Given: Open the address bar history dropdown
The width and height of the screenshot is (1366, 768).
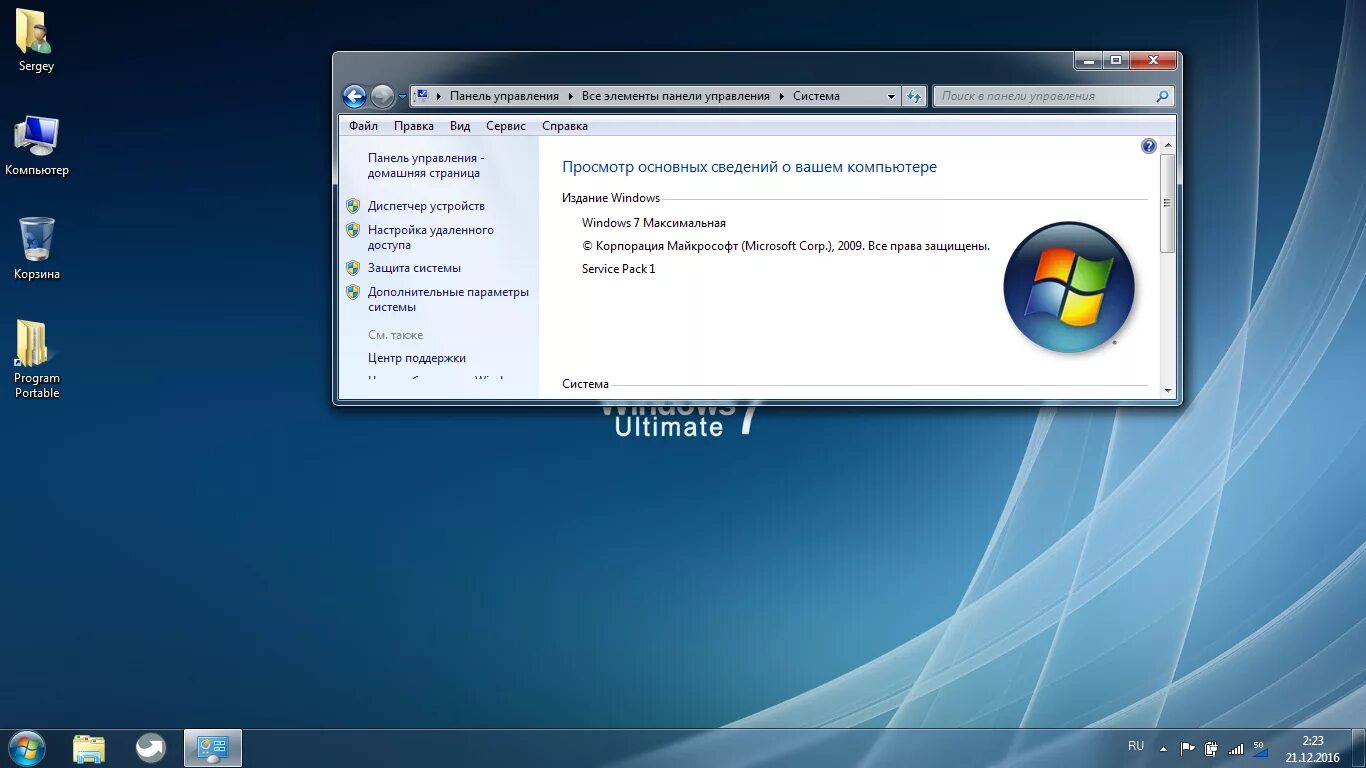Looking at the screenshot, I should point(891,97).
